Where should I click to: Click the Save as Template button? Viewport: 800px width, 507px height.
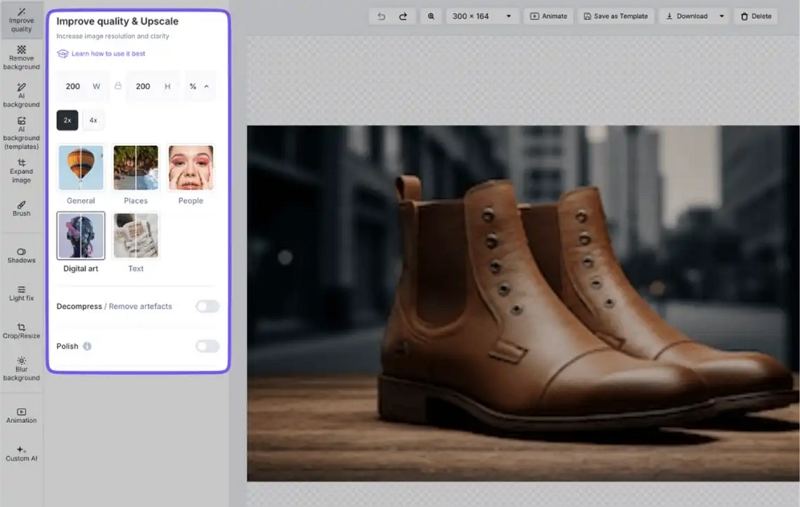point(616,16)
